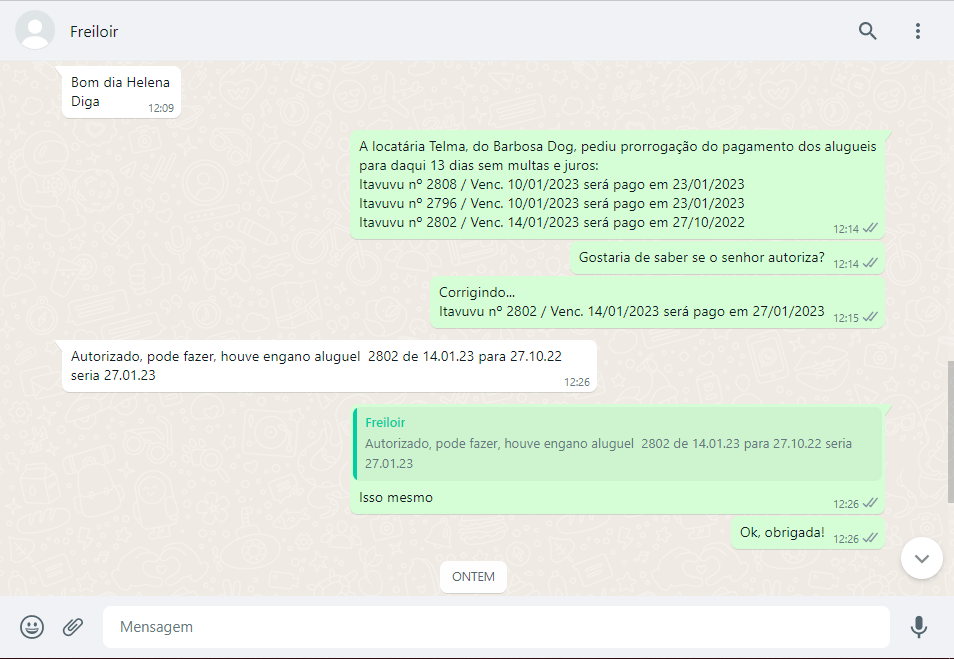Open the three-dot chat menu
The width and height of the screenshot is (954, 659).
pyautogui.click(x=917, y=31)
